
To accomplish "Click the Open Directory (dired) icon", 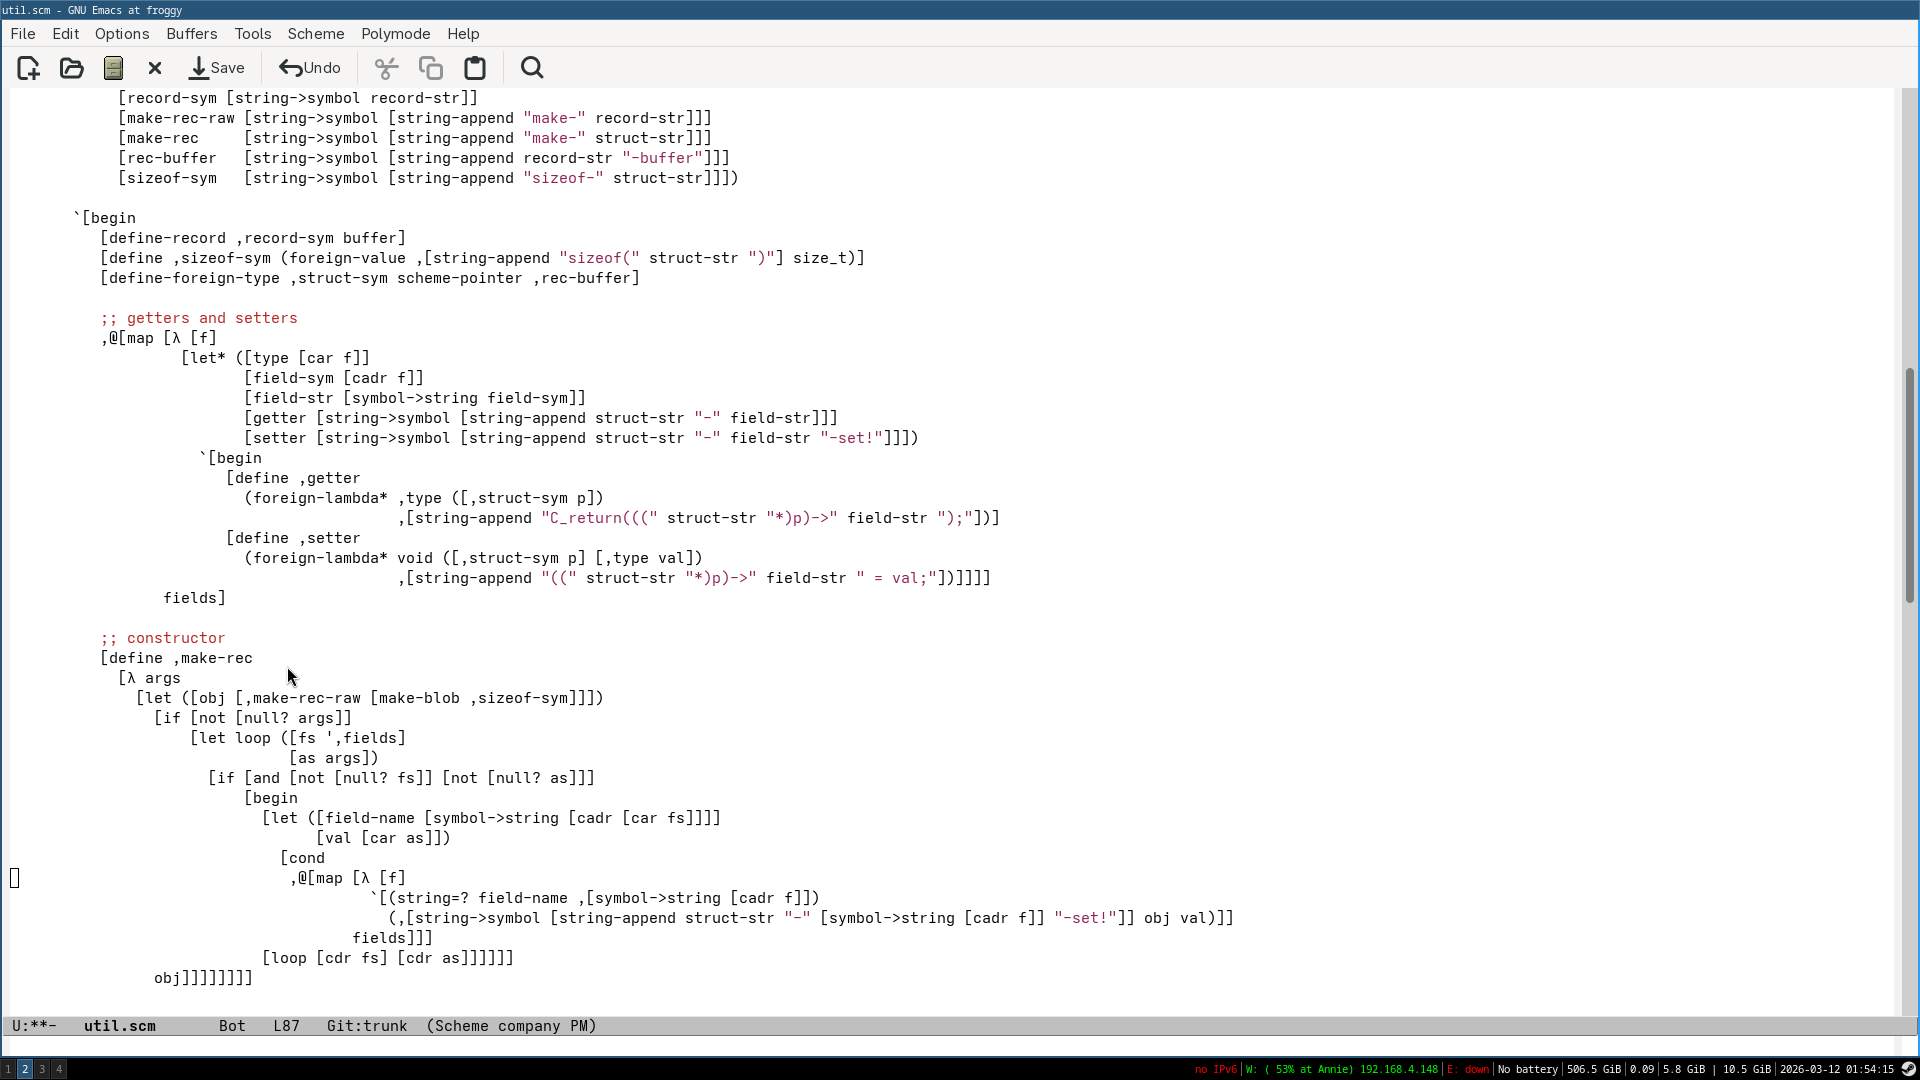I will [113, 68].
